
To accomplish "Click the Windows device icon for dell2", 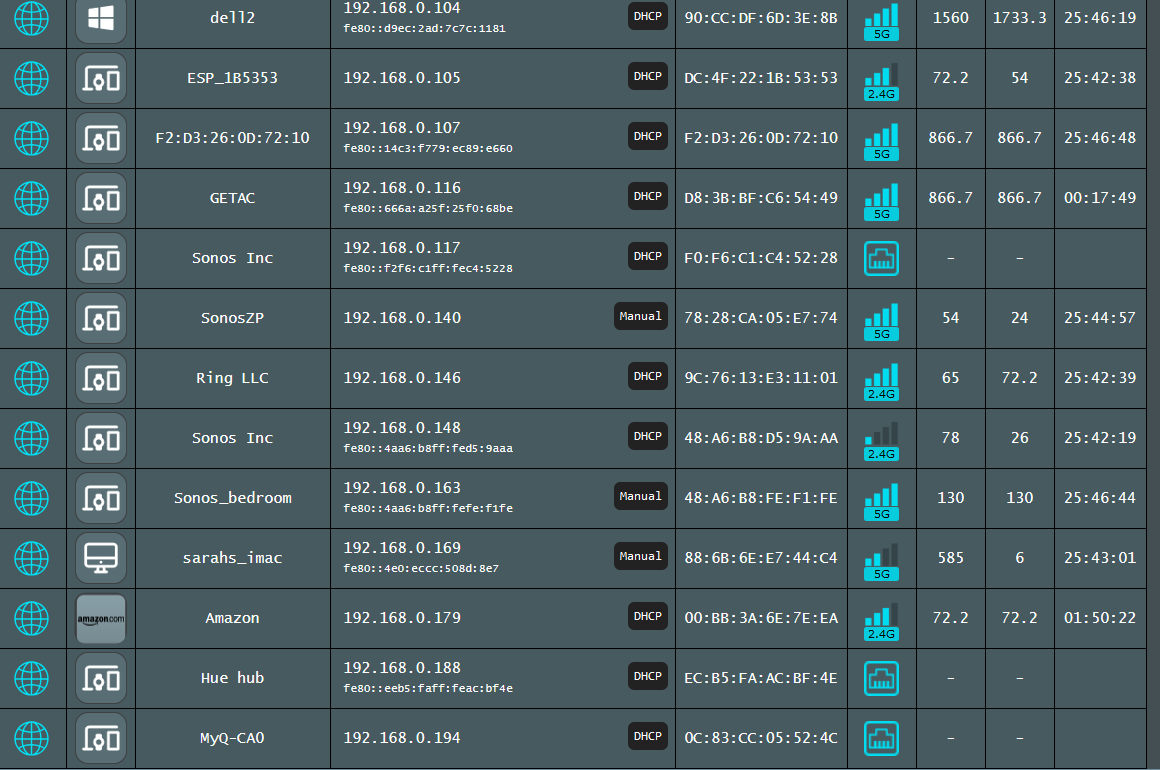I will (101, 20).
